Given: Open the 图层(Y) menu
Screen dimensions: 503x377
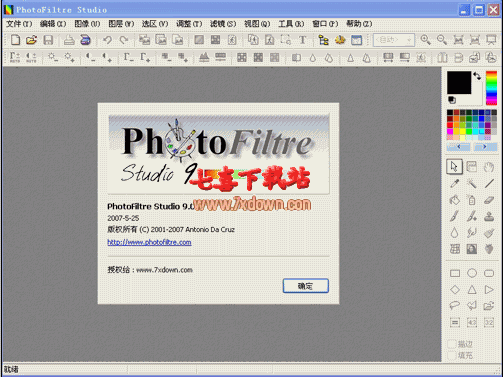Looking at the screenshot, I should 121,24.
